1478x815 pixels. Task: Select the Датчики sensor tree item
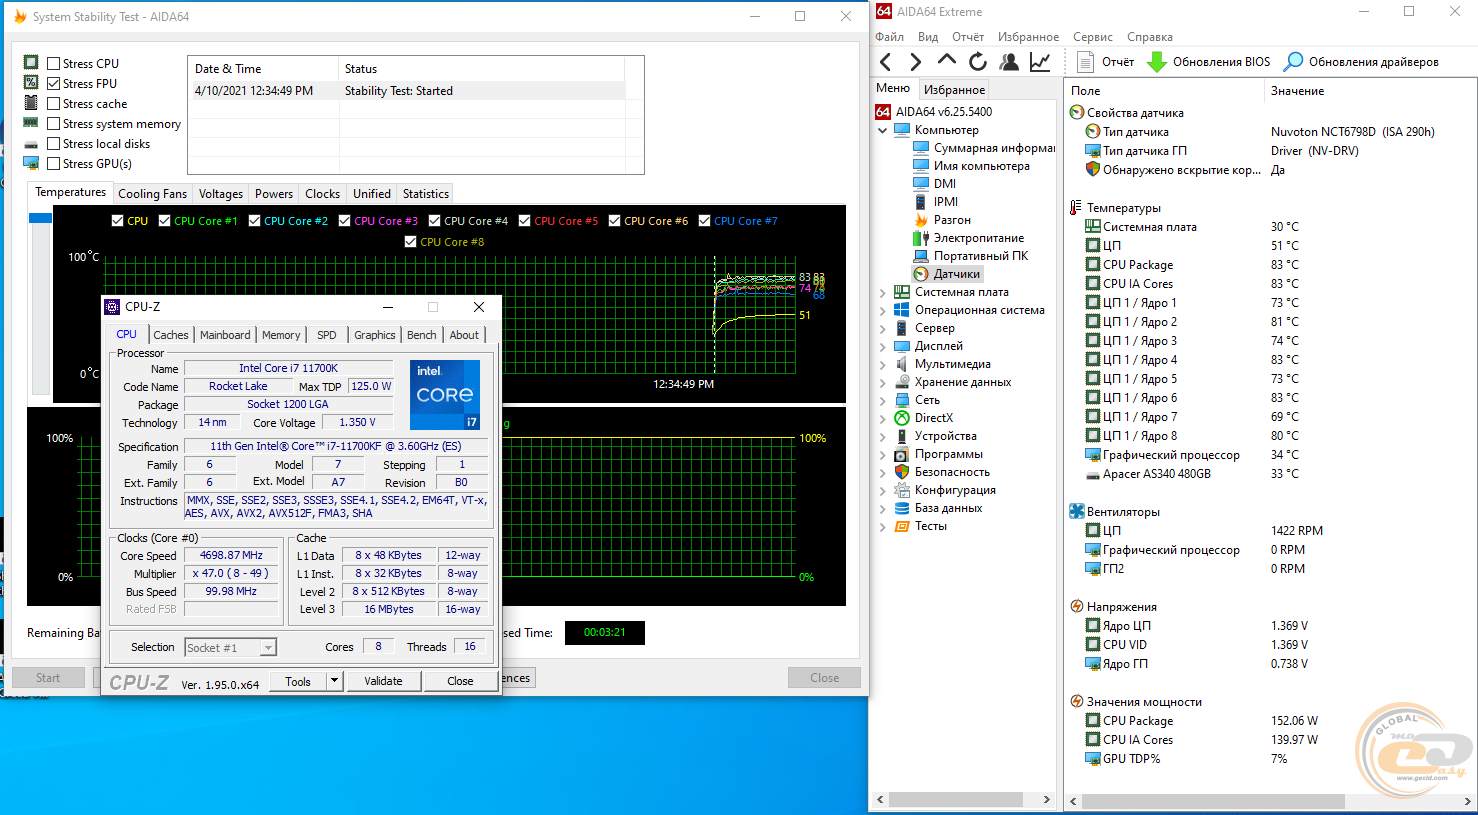pos(946,274)
